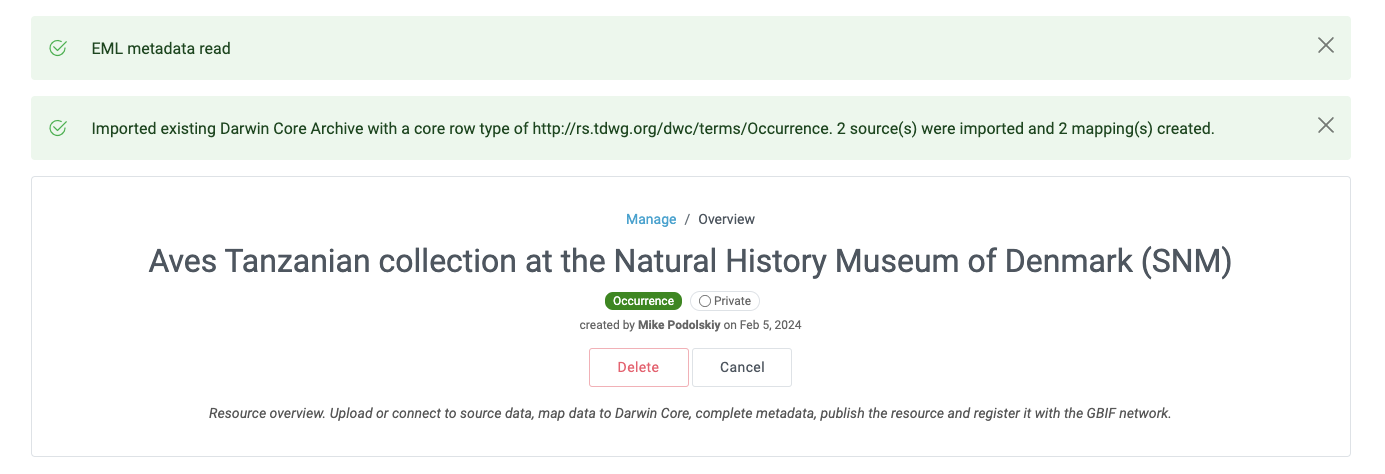
Task: Click the 'created by' label text
Action: [607, 325]
